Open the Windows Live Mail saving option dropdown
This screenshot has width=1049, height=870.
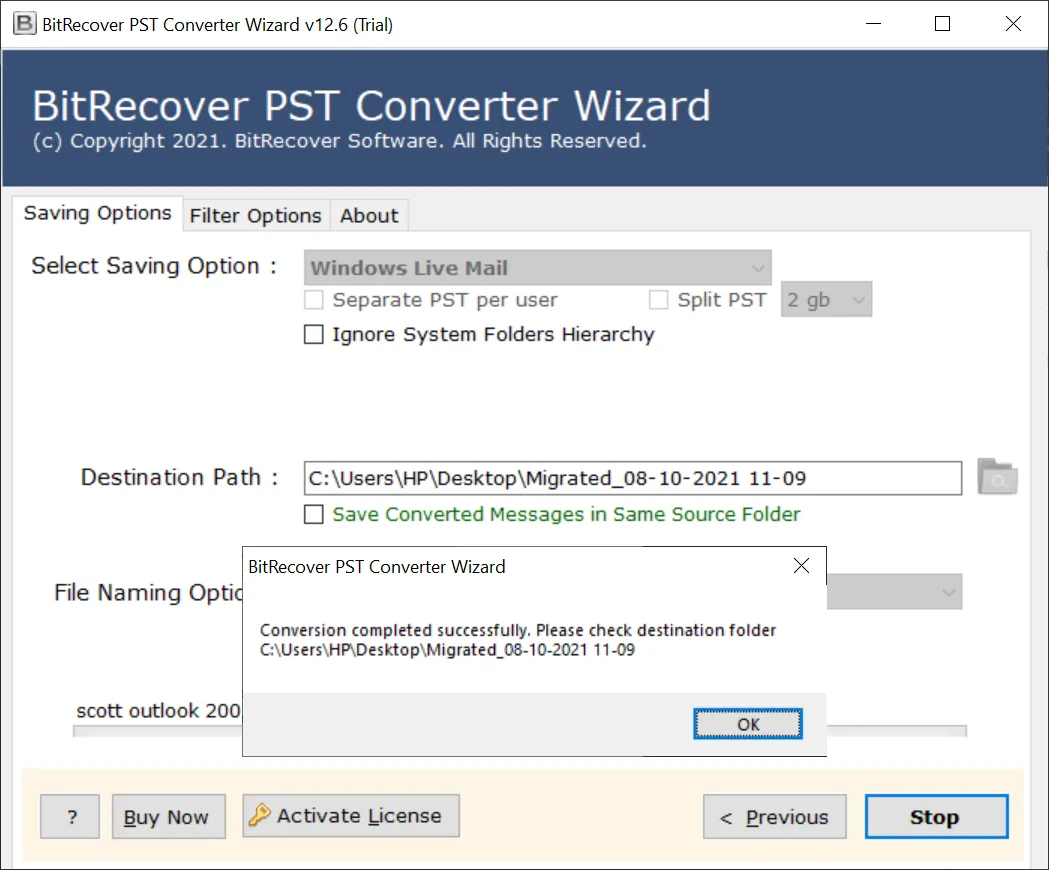pos(537,268)
